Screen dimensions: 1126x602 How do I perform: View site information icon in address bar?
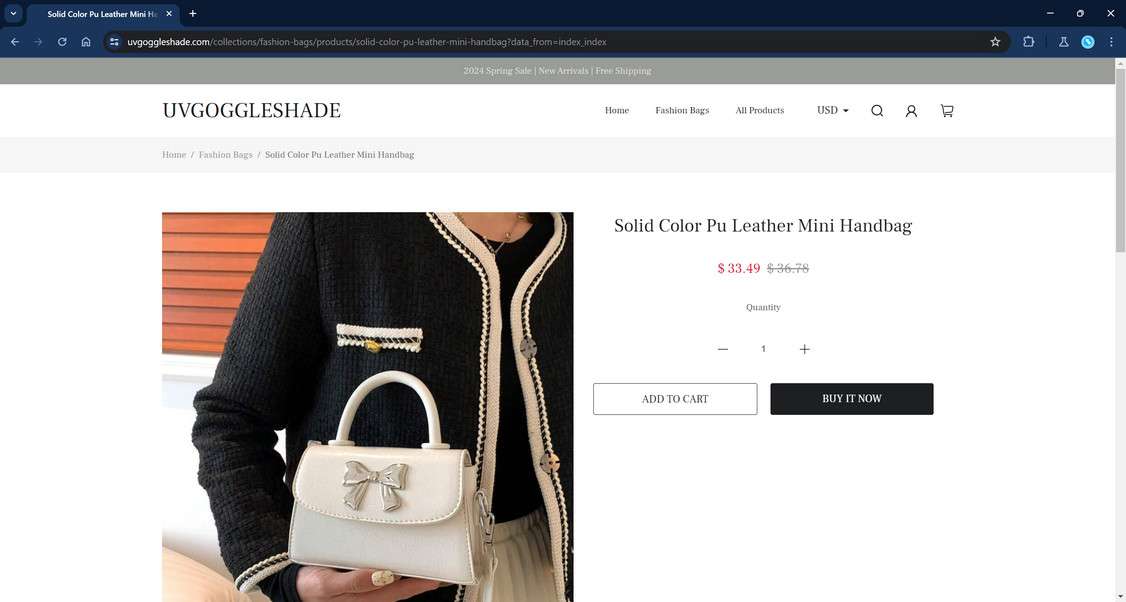click(114, 42)
